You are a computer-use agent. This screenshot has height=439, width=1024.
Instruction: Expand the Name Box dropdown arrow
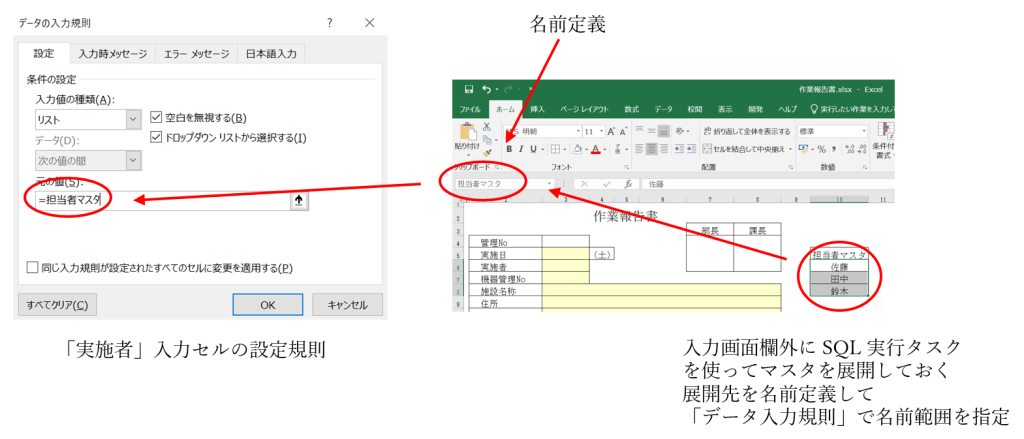[549, 184]
